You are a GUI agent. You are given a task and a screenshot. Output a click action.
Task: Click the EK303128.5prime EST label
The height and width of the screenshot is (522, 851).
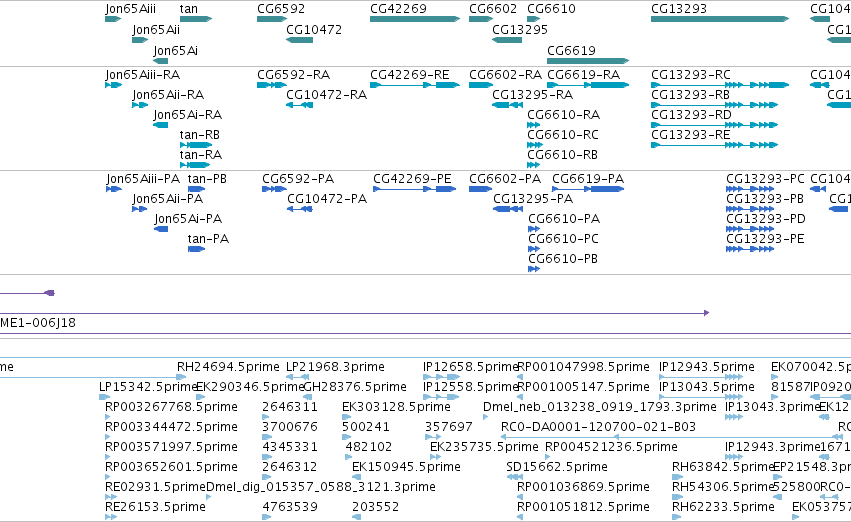(x=396, y=407)
